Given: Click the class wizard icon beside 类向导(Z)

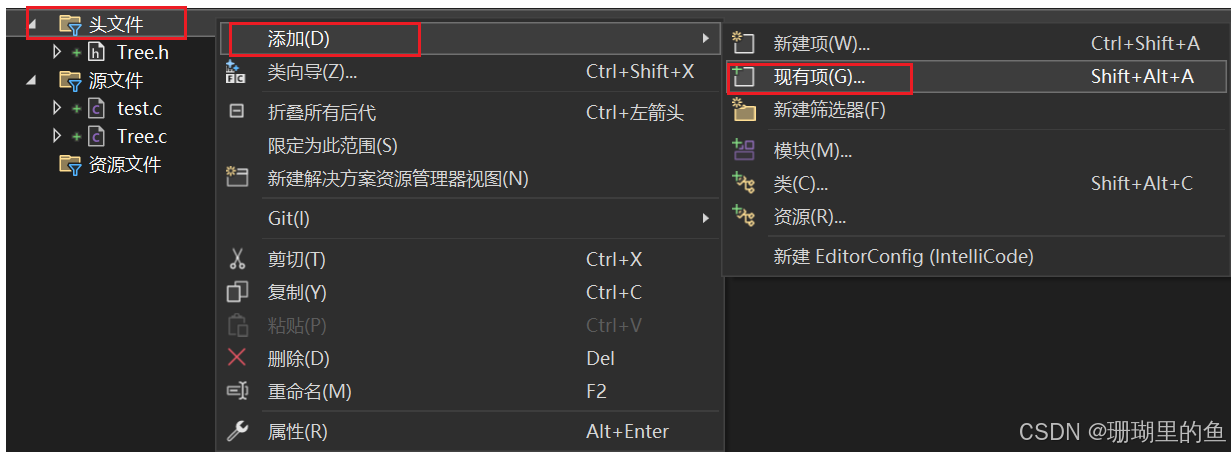Looking at the screenshot, I should 237,71.
